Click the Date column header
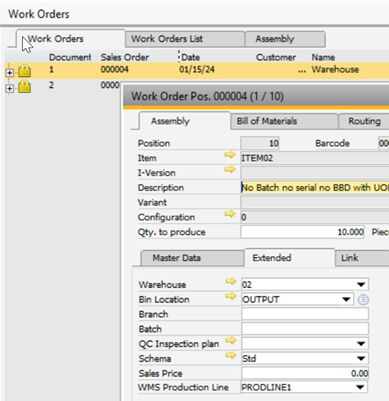This screenshot has width=389, height=401. 190,57
